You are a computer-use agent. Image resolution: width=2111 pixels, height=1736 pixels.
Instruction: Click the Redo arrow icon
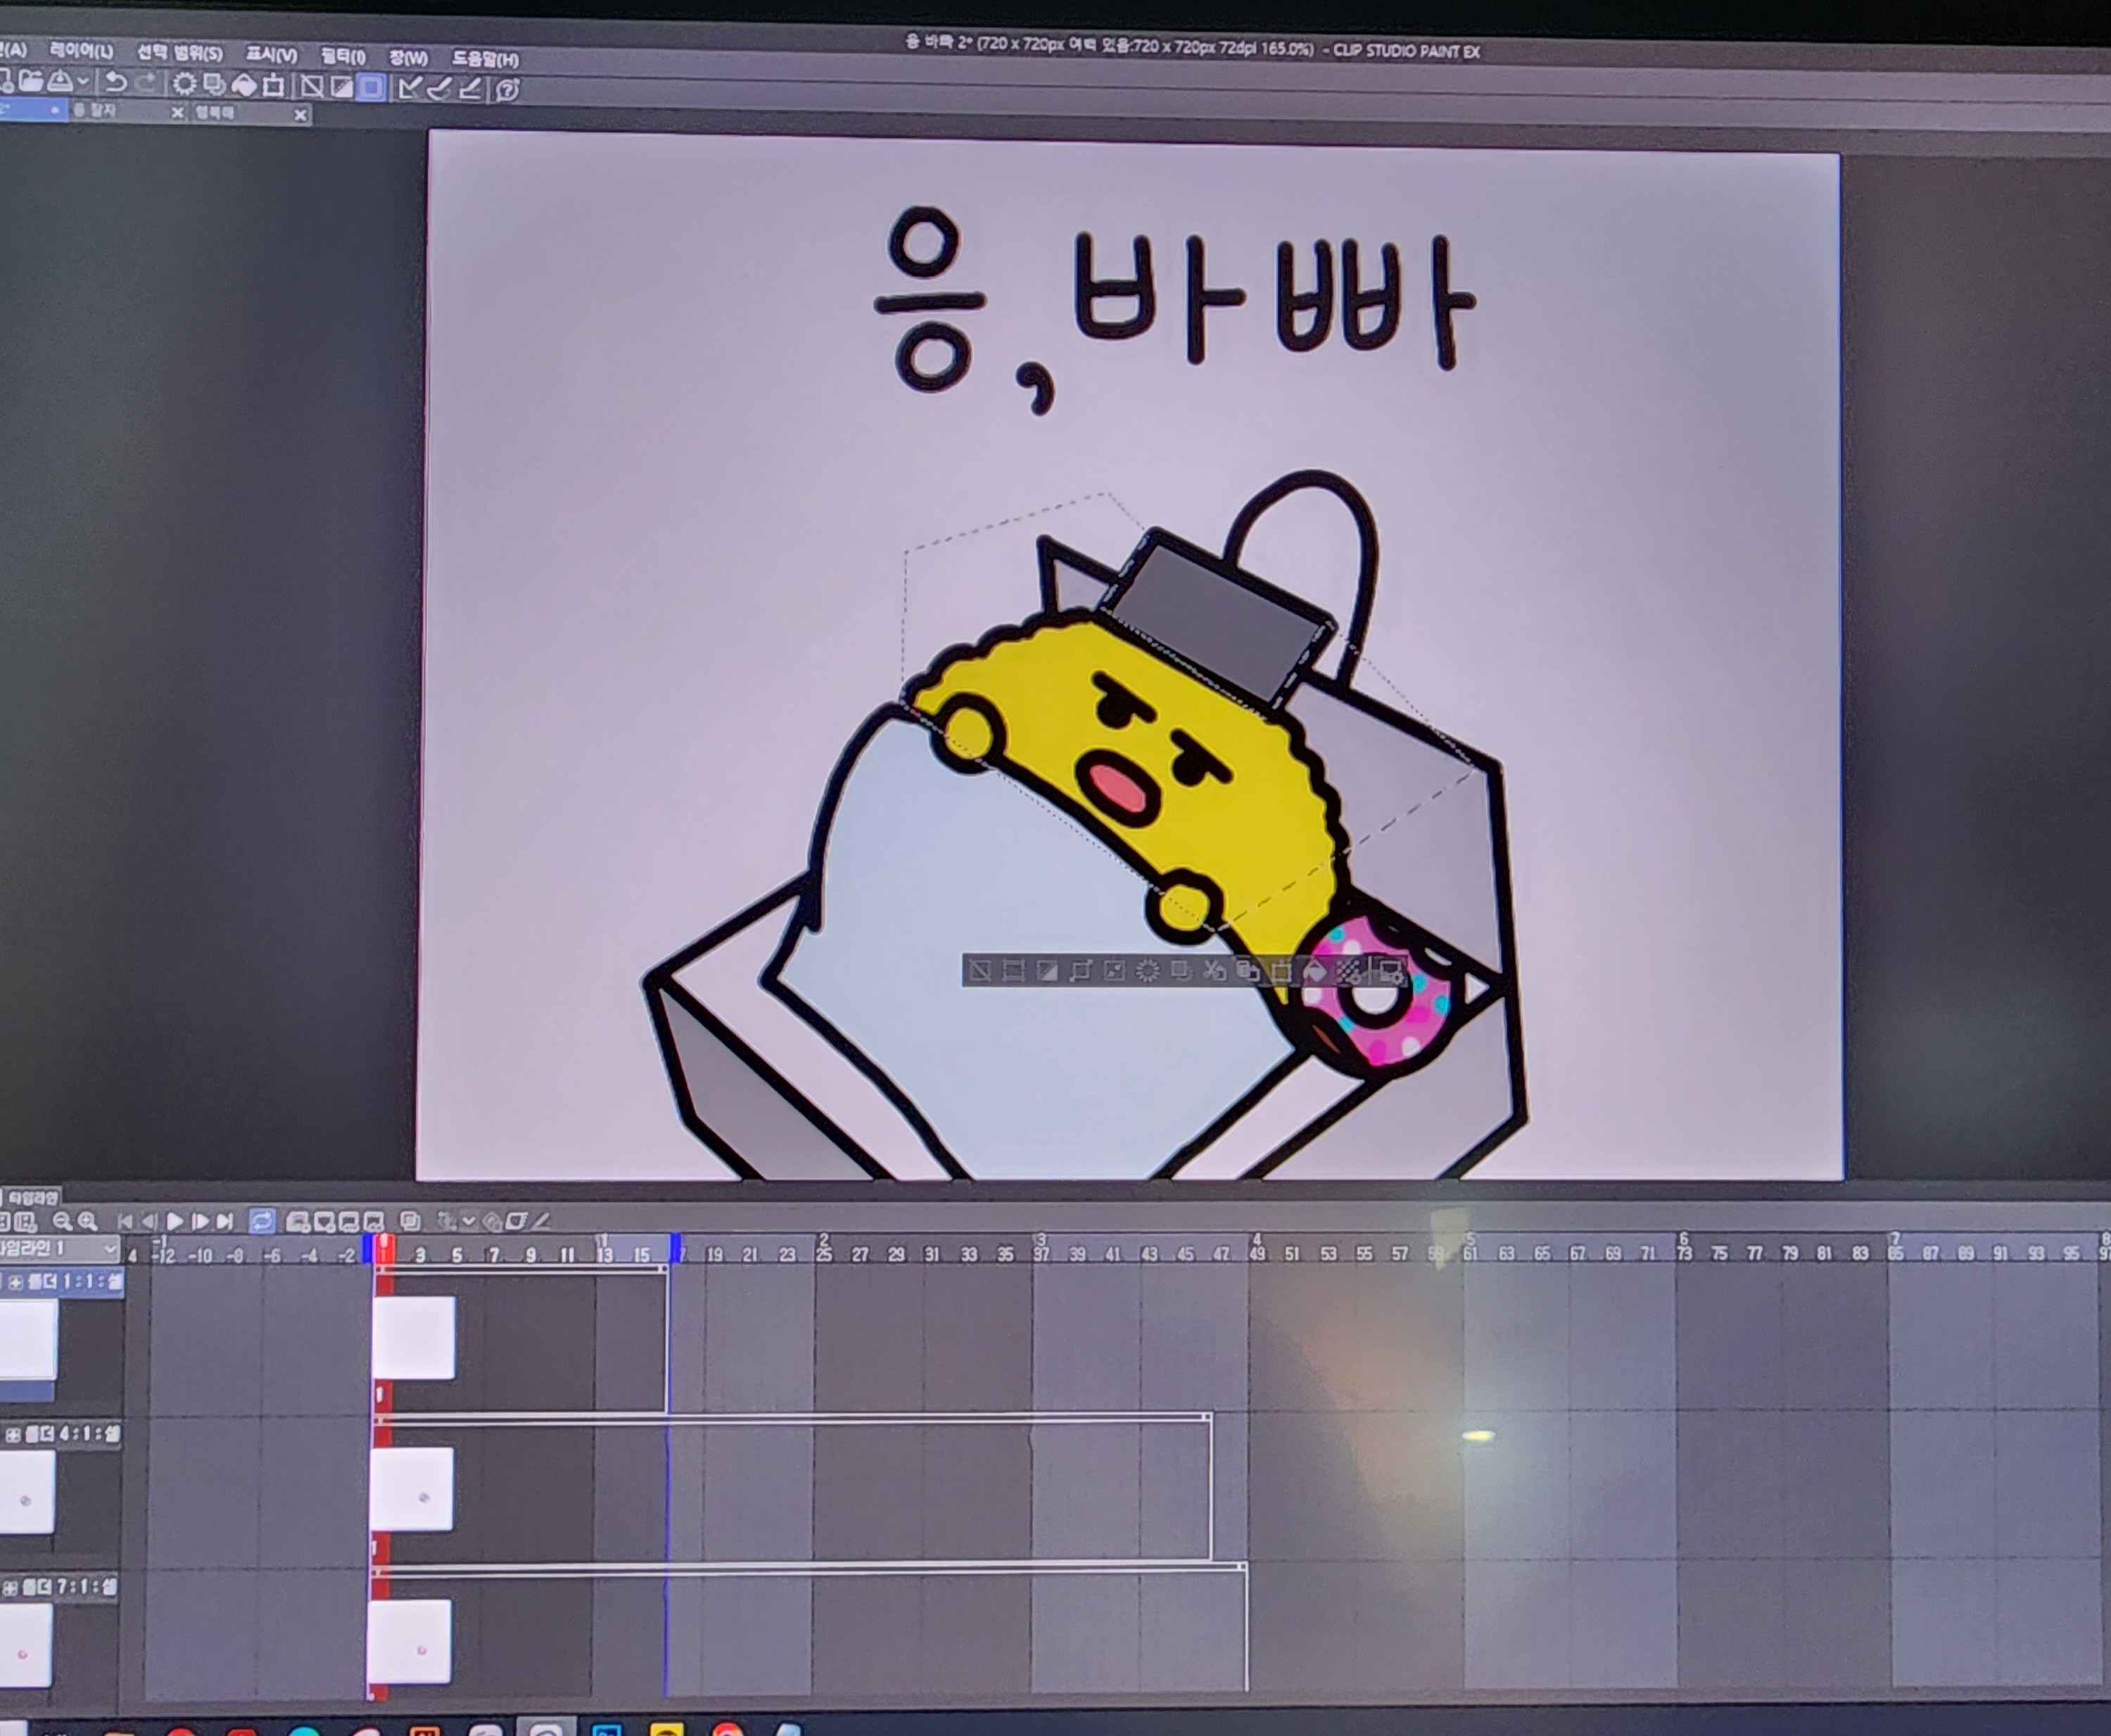click(146, 84)
